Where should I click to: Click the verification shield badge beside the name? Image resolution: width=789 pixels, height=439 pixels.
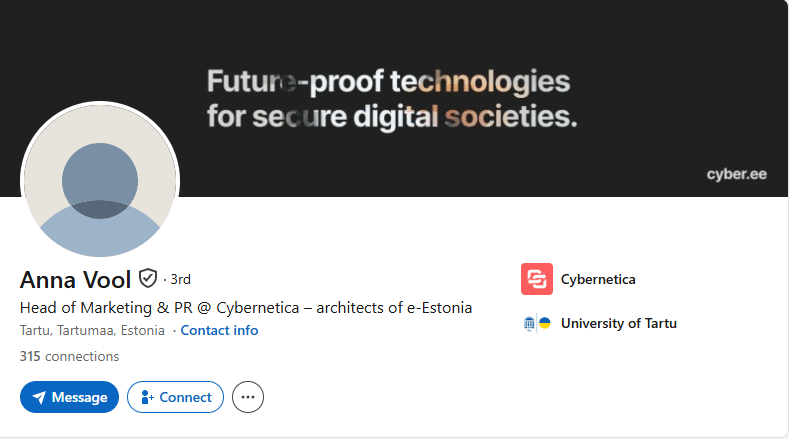tap(148, 278)
